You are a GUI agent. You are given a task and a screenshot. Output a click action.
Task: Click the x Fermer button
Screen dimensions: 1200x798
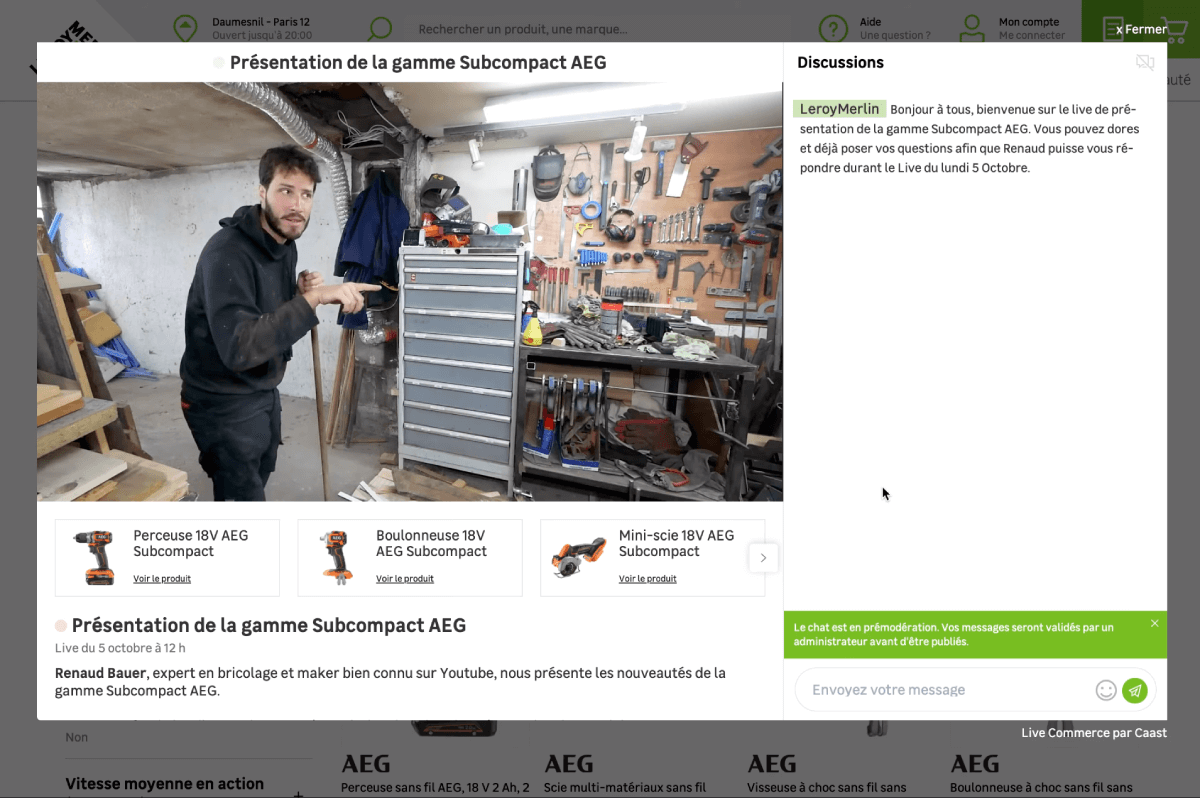(x=1141, y=30)
